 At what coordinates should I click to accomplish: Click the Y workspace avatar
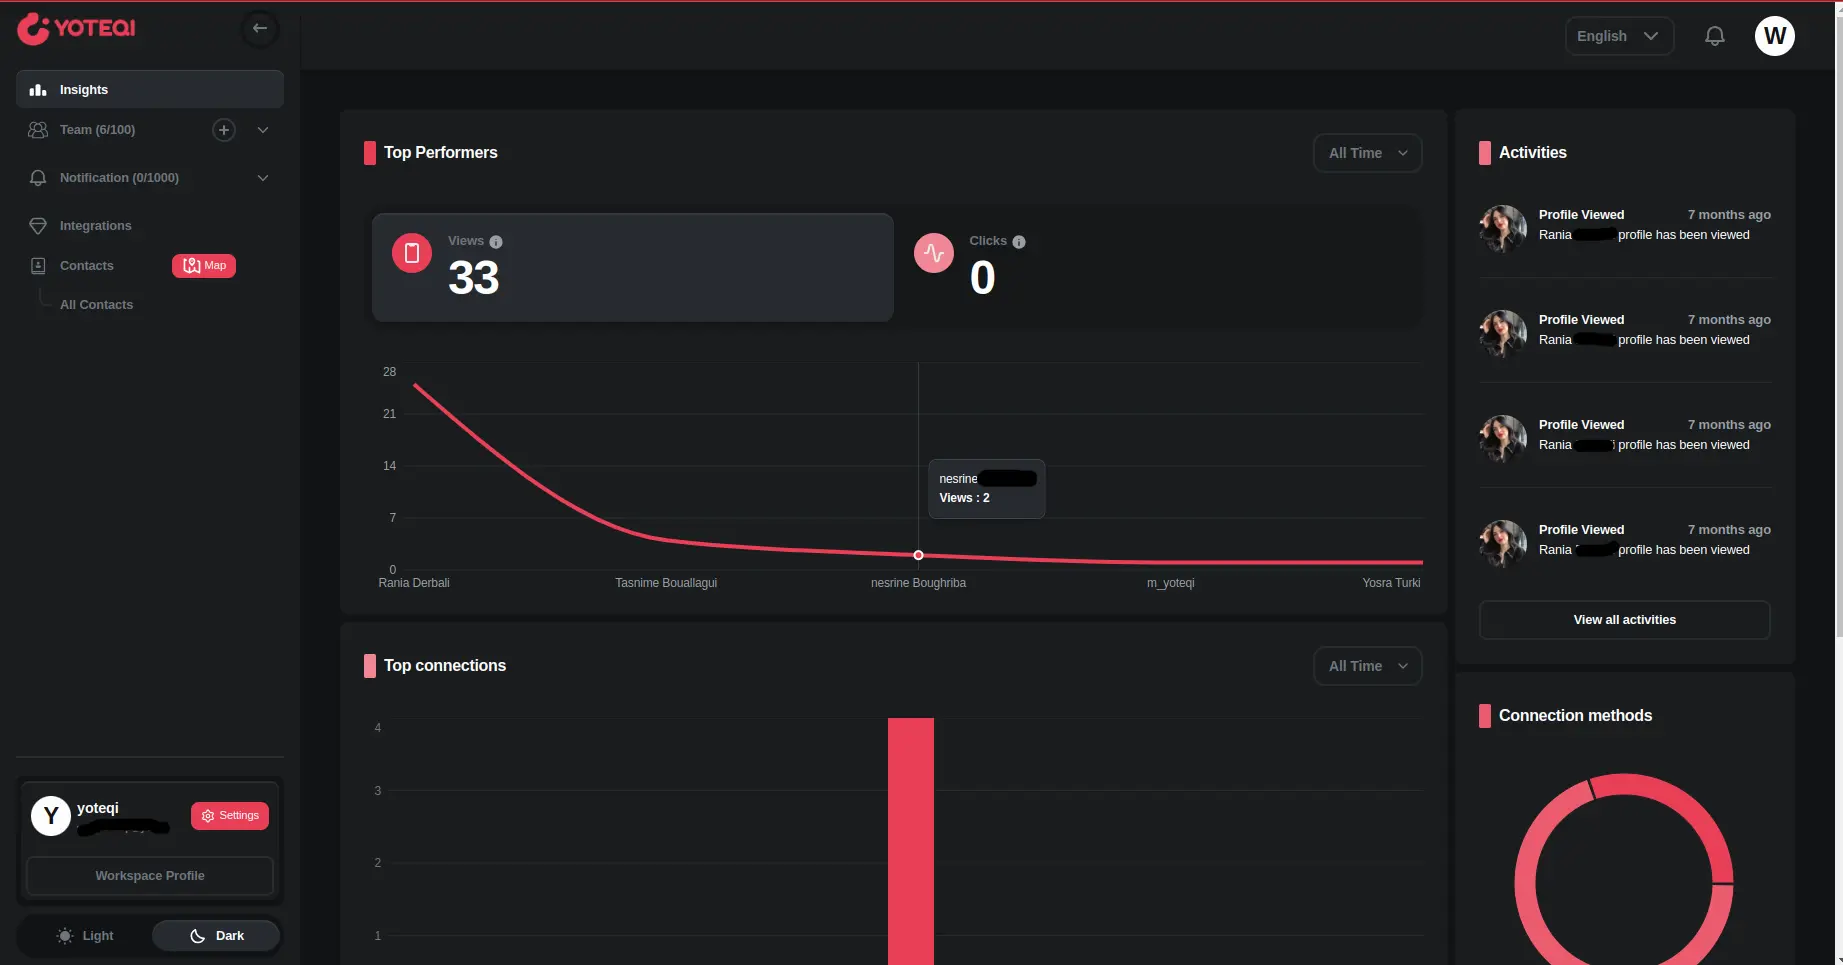(51, 816)
